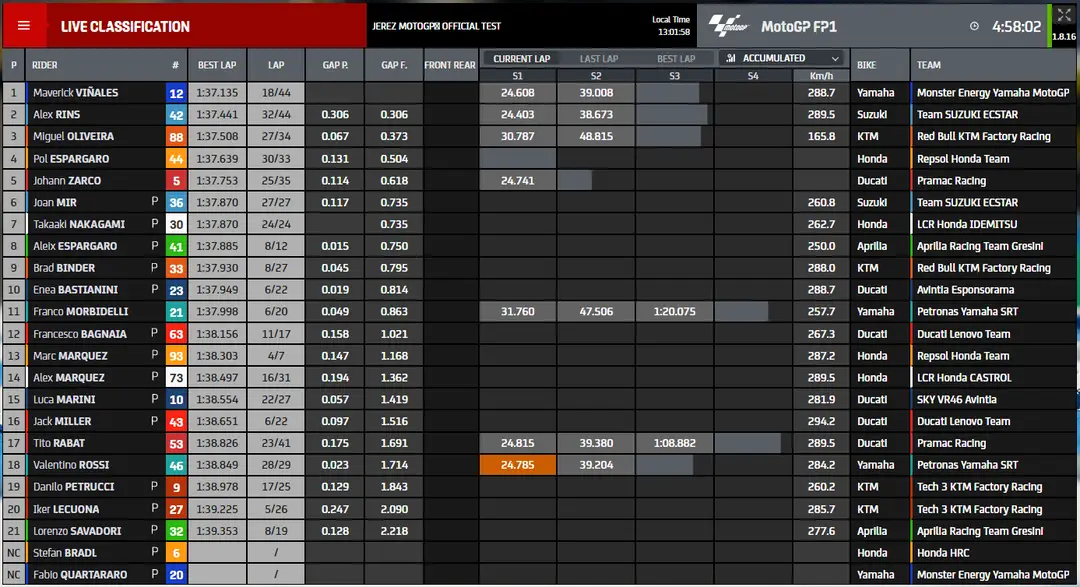This screenshot has width=1080, height=587.
Task: Click Viñales' number 12 badge
Action: click(x=176, y=93)
